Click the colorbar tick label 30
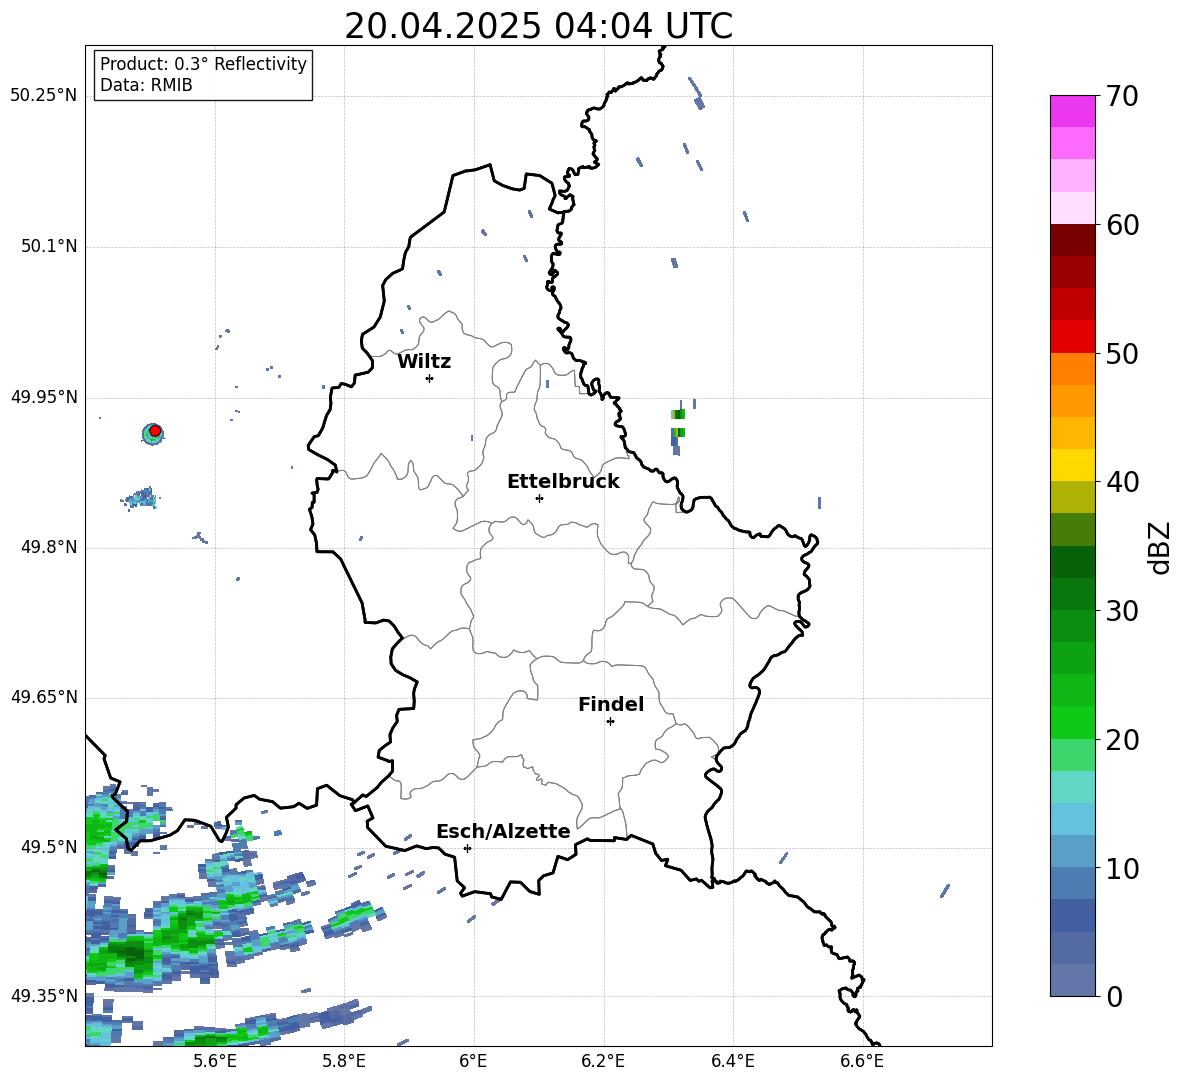Viewport: 1184px width, 1081px height. [1122, 611]
